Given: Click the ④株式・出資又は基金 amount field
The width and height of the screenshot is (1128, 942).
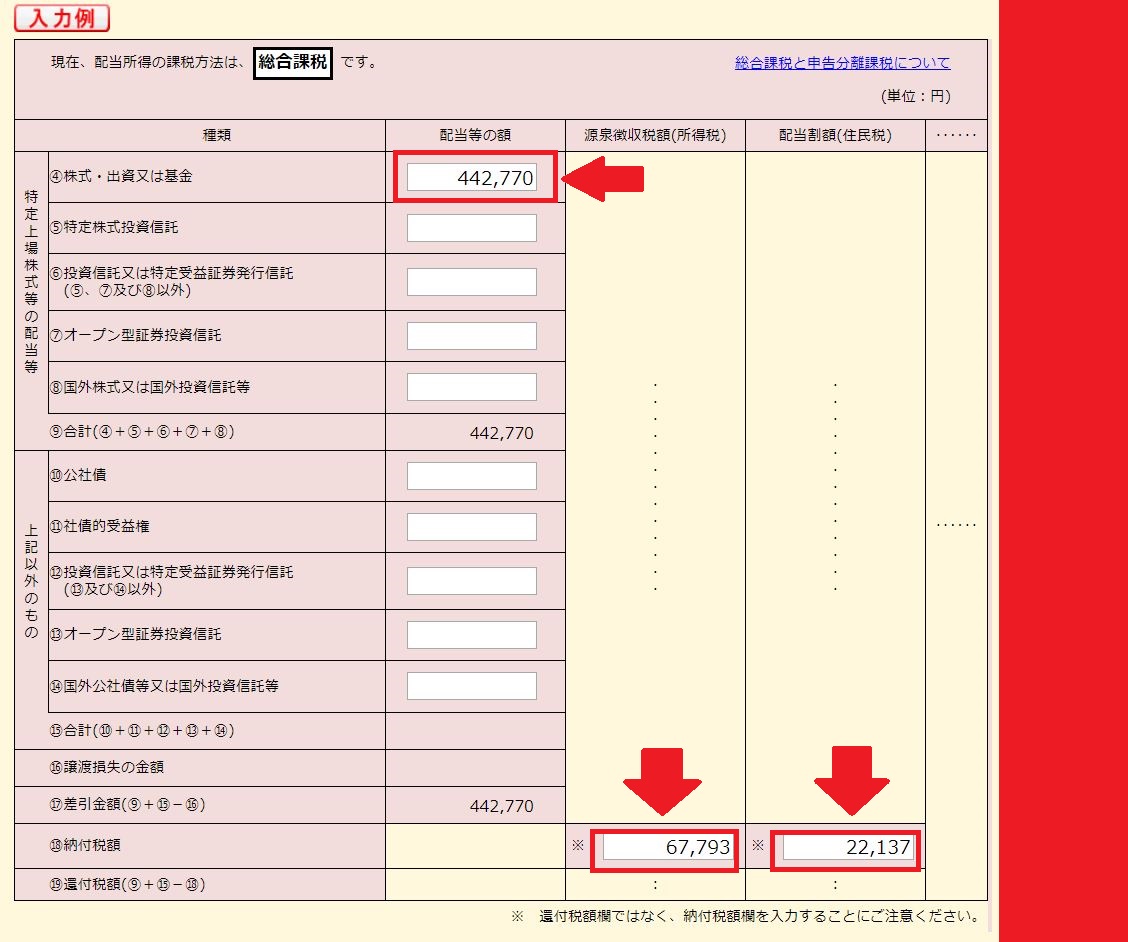Looking at the screenshot, I should click(x=472, y=177).
